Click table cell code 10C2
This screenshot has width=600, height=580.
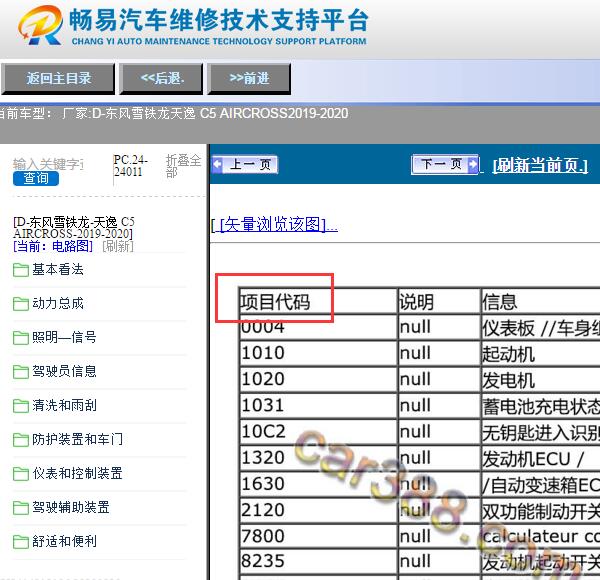point(318,432)
